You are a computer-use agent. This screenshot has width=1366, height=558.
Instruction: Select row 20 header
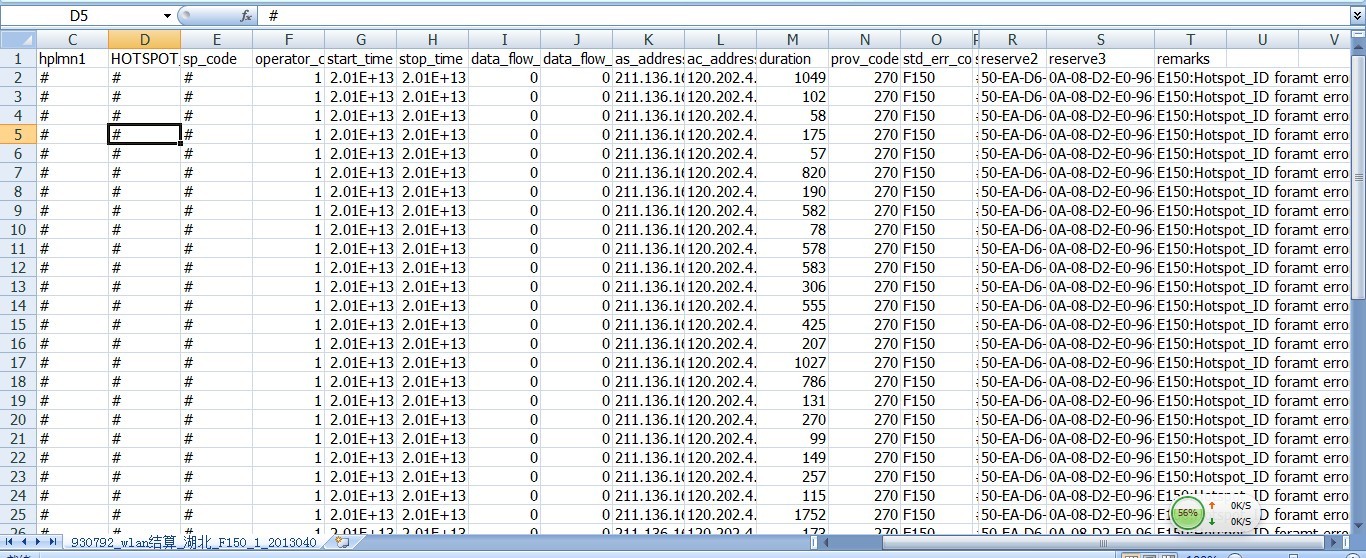[18, 419]
